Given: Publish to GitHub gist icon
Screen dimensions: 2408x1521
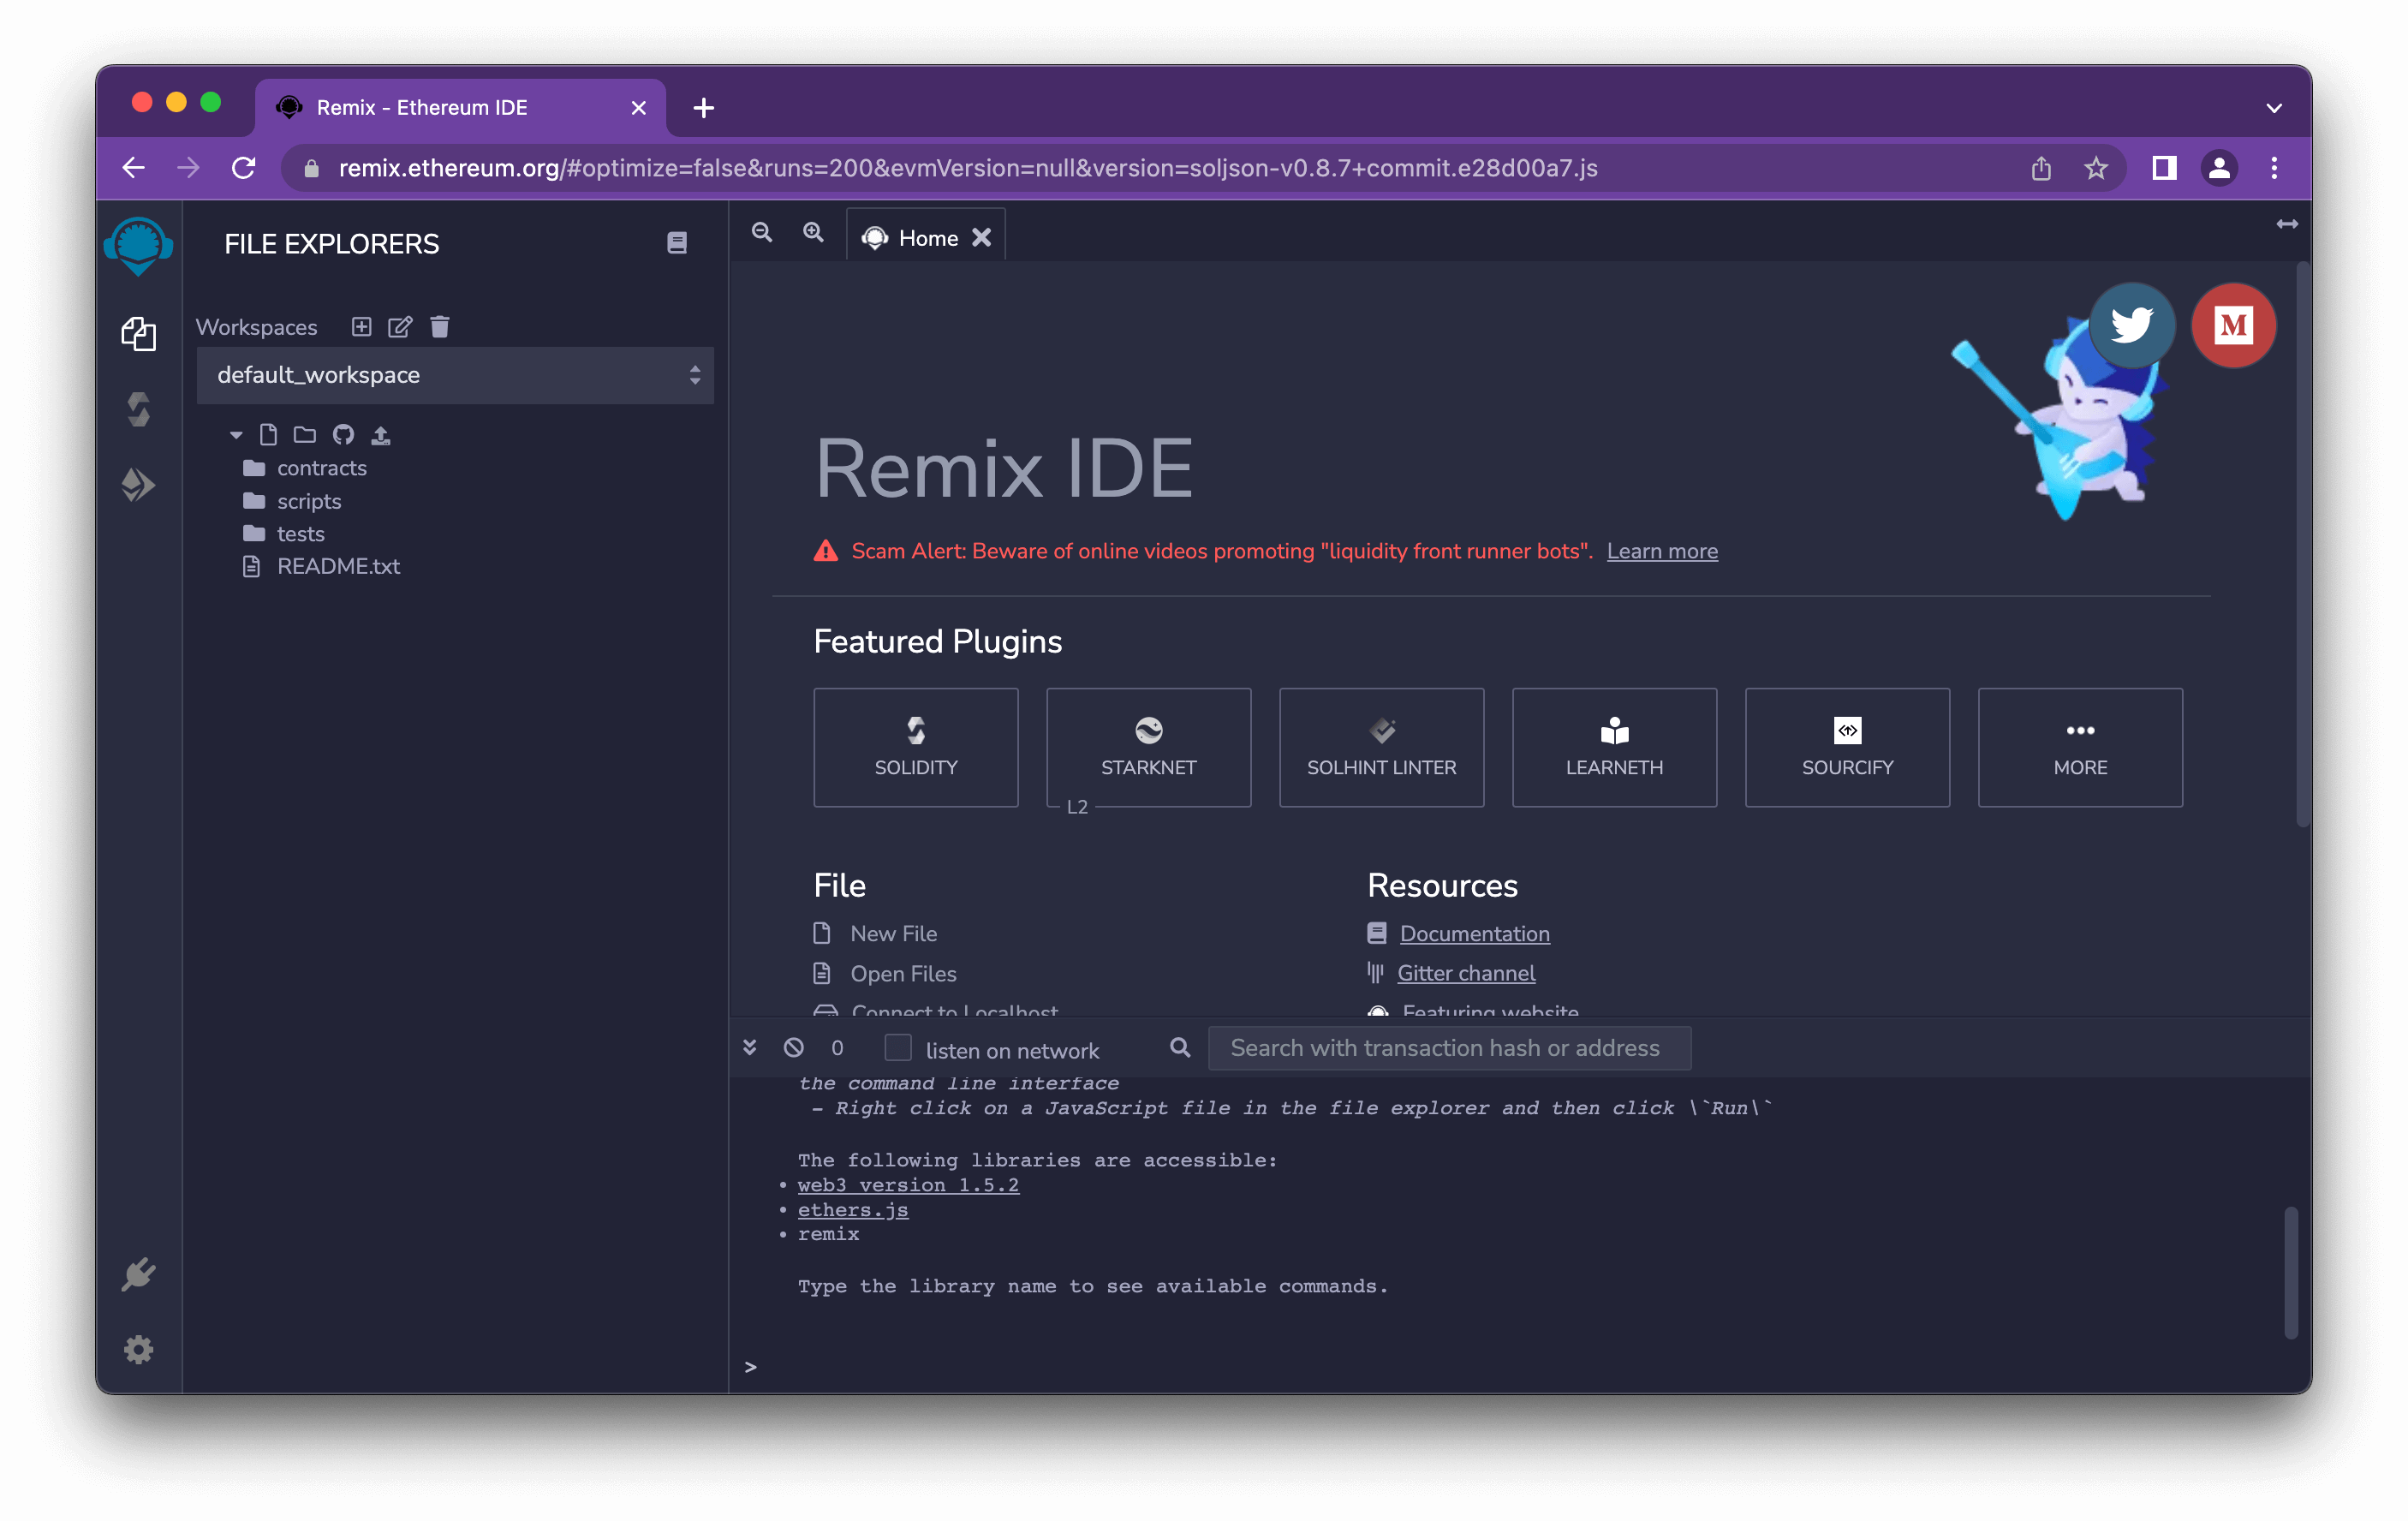Looking at the screenshot, I should coord(343,434).
